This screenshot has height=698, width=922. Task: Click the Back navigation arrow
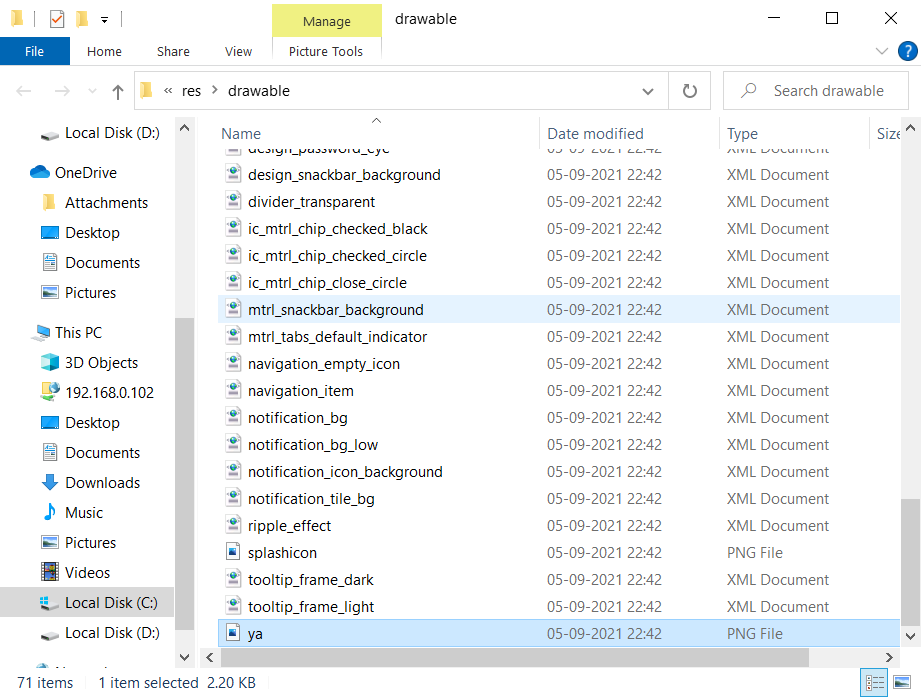pyautogui.click(x=24, y=91)
